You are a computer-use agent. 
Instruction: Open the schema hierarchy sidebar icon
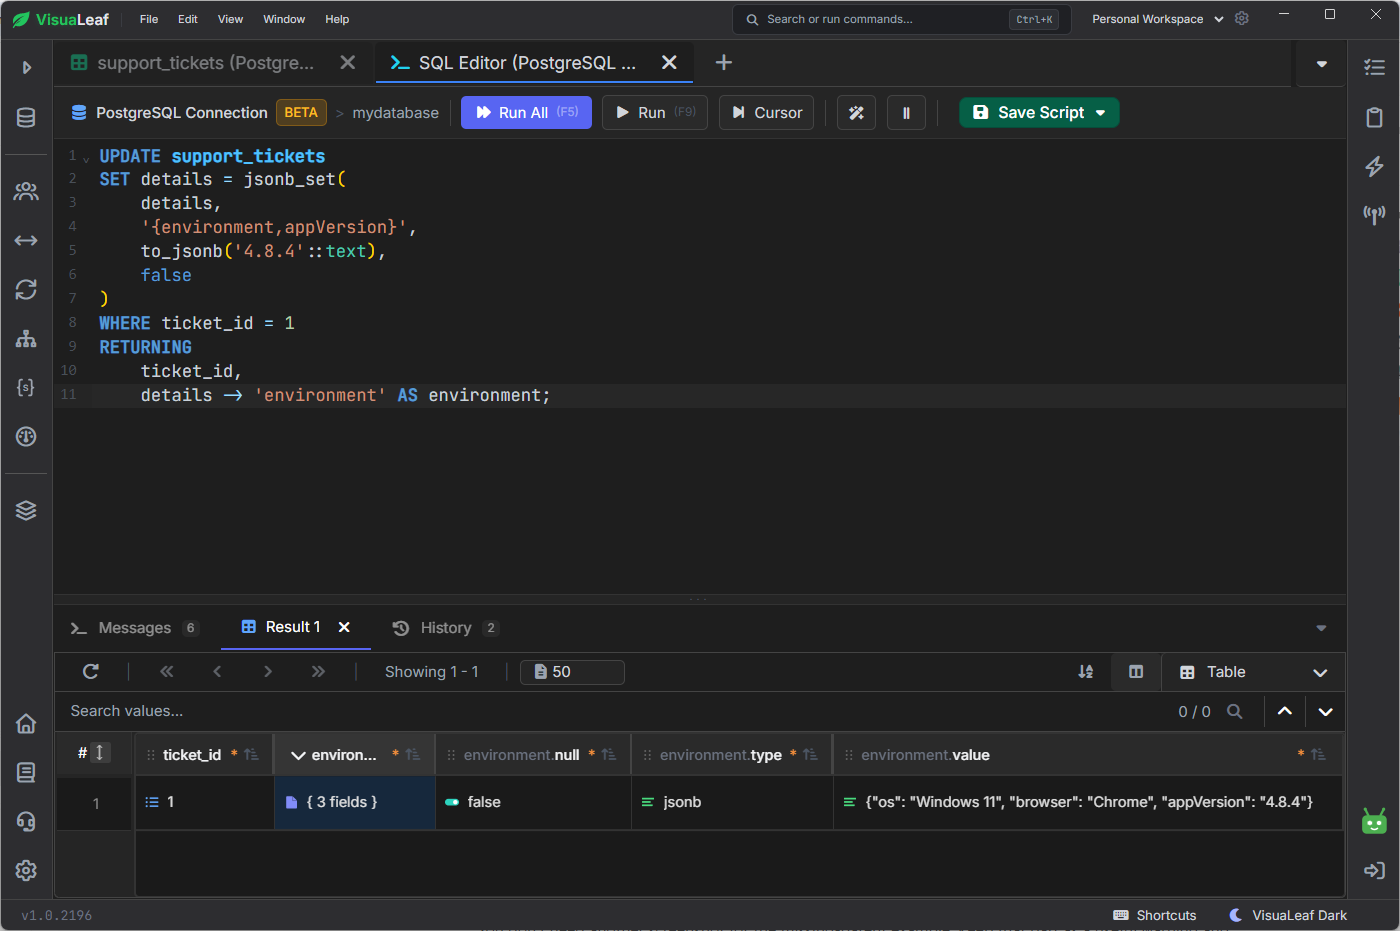pos(26,338)
